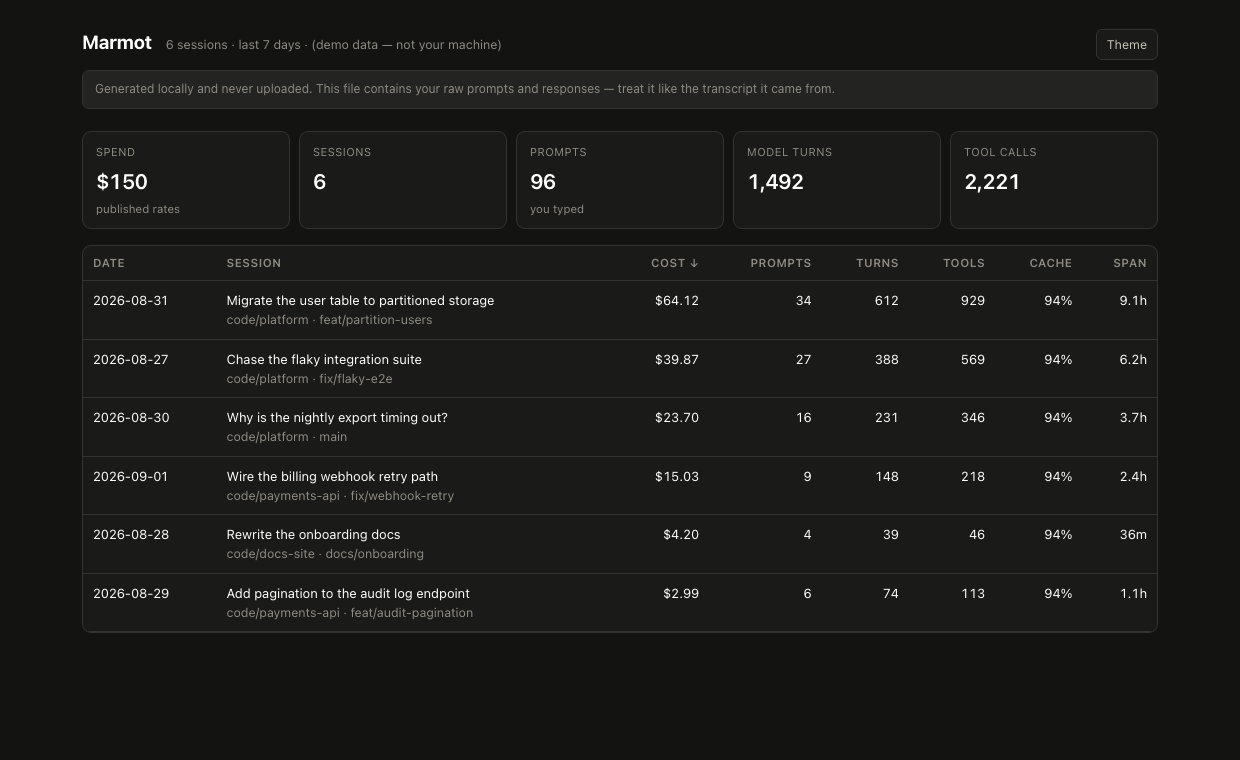1240x760 pixels.
Task: Click turns value 388
Action: 887,359
